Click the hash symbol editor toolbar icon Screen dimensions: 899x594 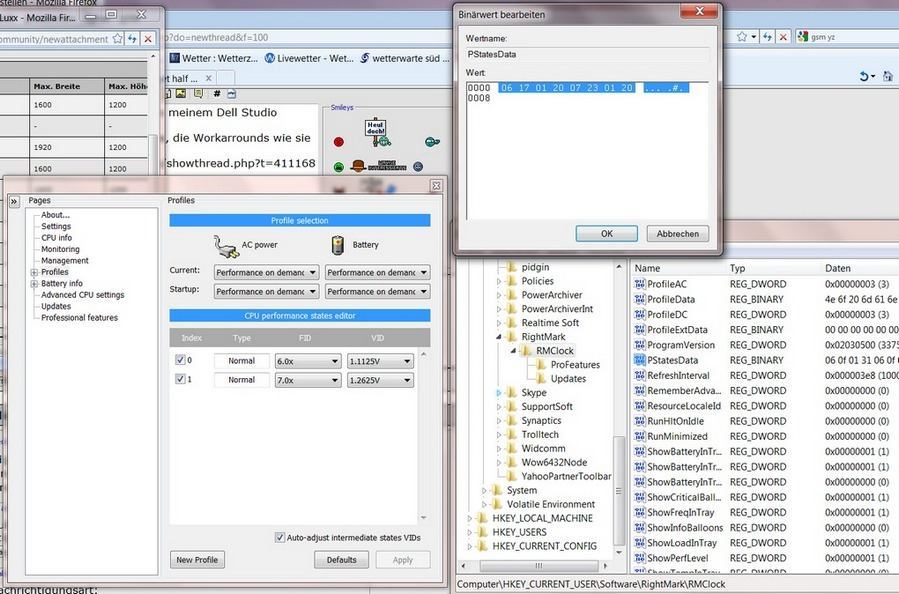tap(217, 93)
